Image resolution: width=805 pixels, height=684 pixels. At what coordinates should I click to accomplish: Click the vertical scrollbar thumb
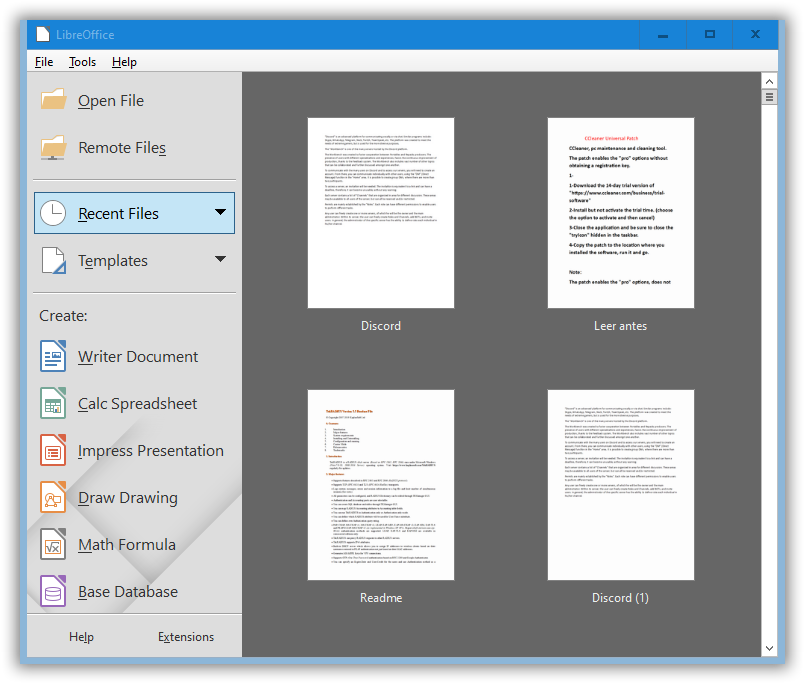click(769, 97)
